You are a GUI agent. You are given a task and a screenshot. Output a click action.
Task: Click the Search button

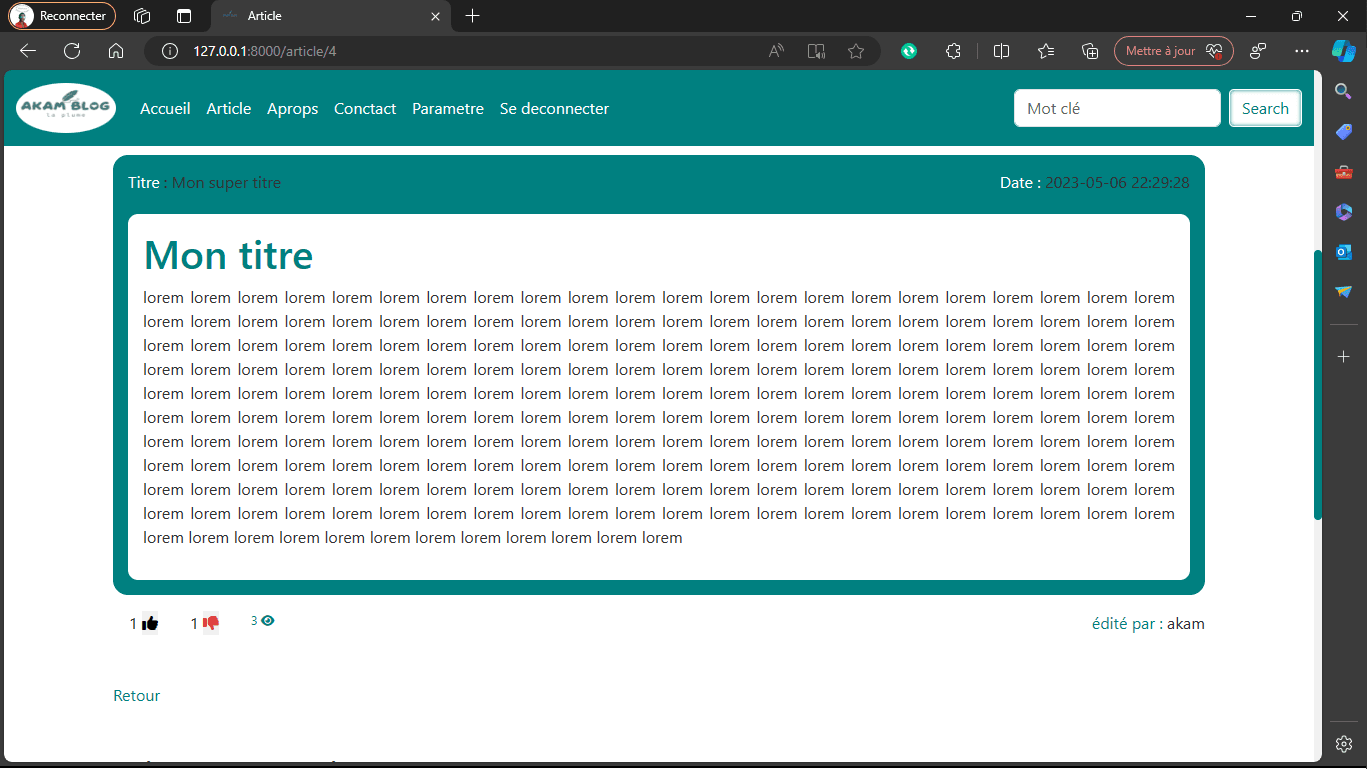point(1265,109)
